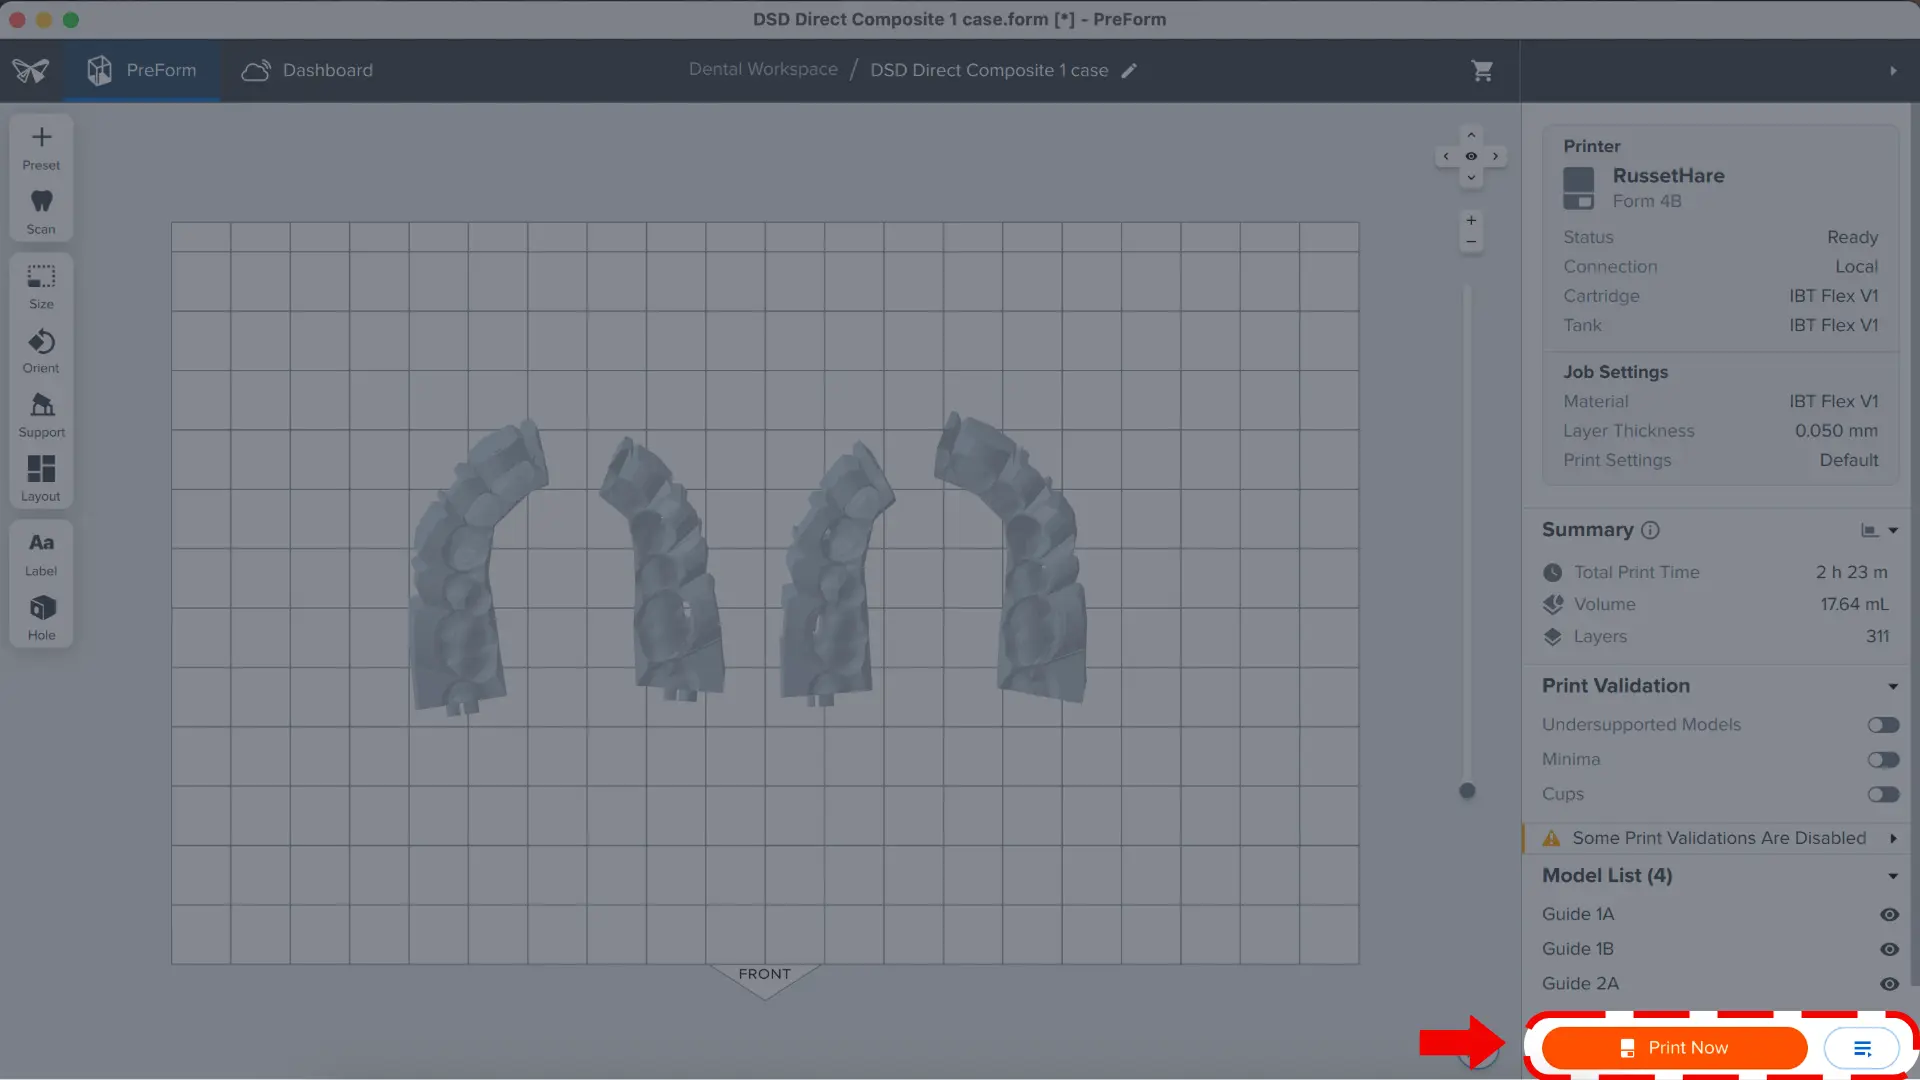Click the Scan tool icon
Viewport: 1920px width, 1080px height.
[41, 209]
